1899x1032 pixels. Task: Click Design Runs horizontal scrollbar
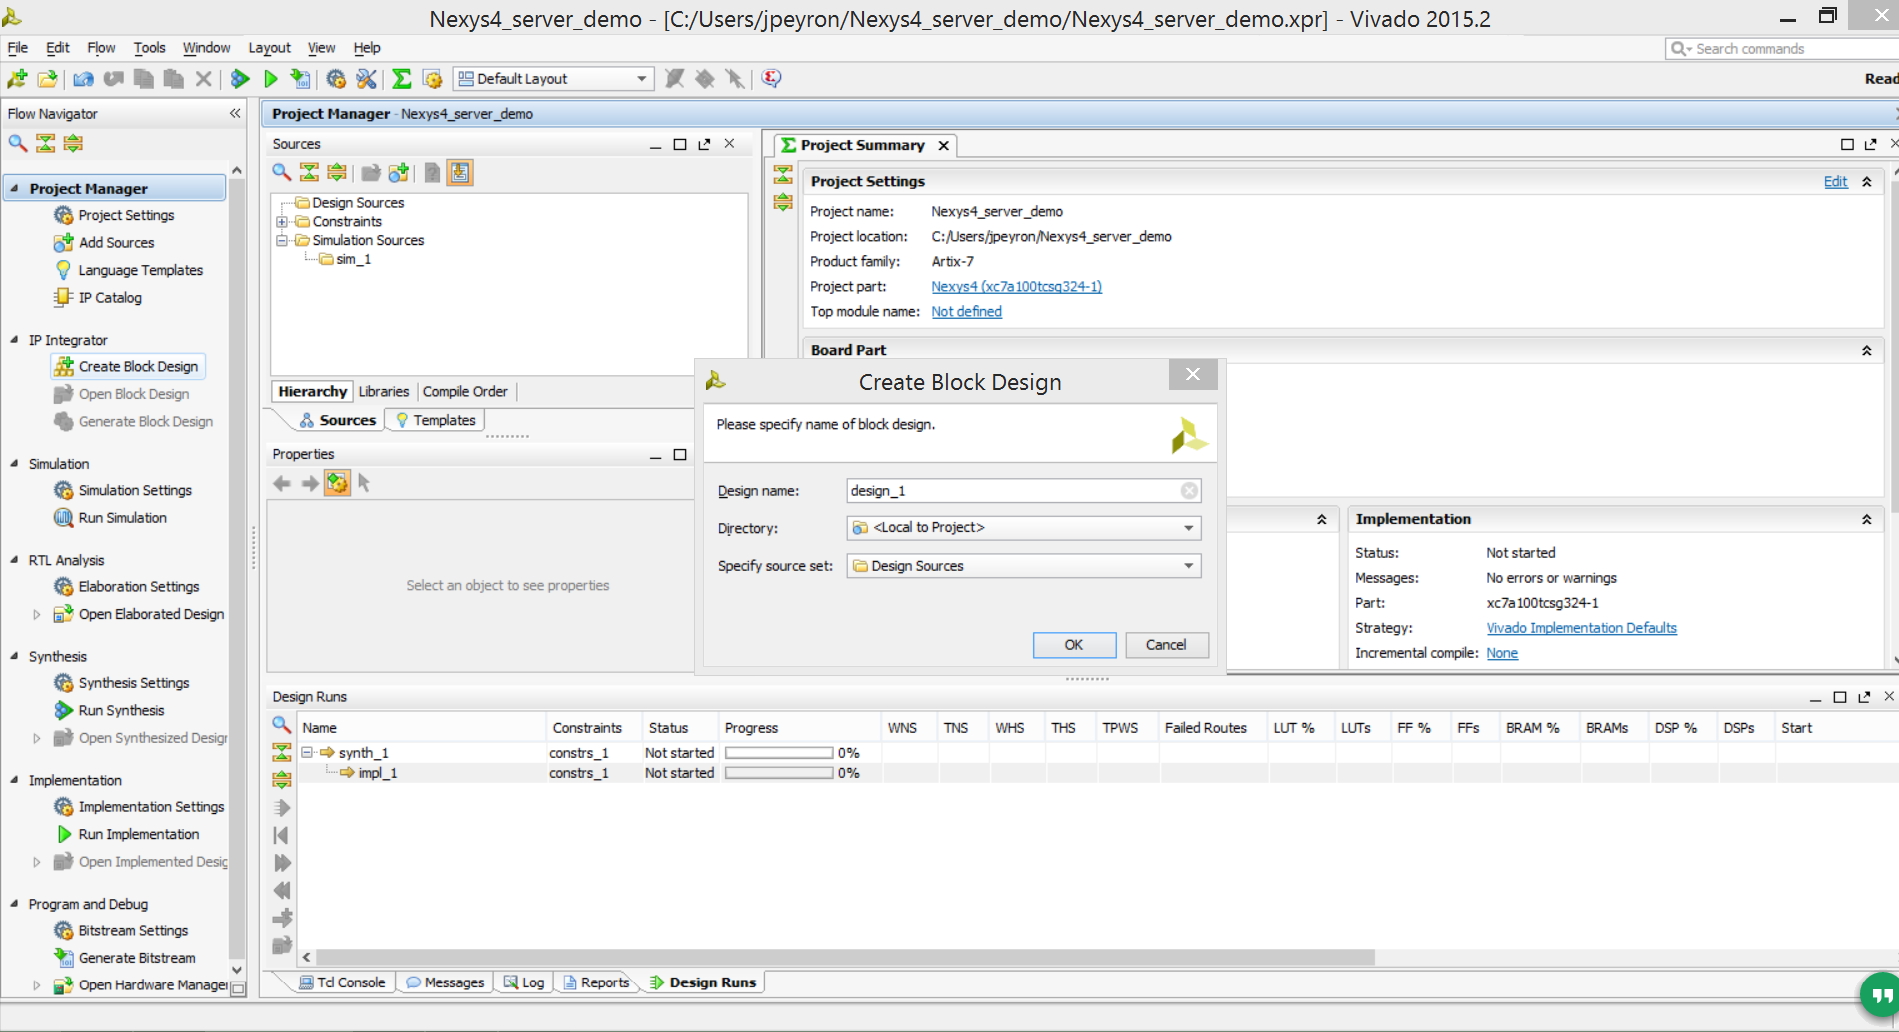[x=846, y=958]
